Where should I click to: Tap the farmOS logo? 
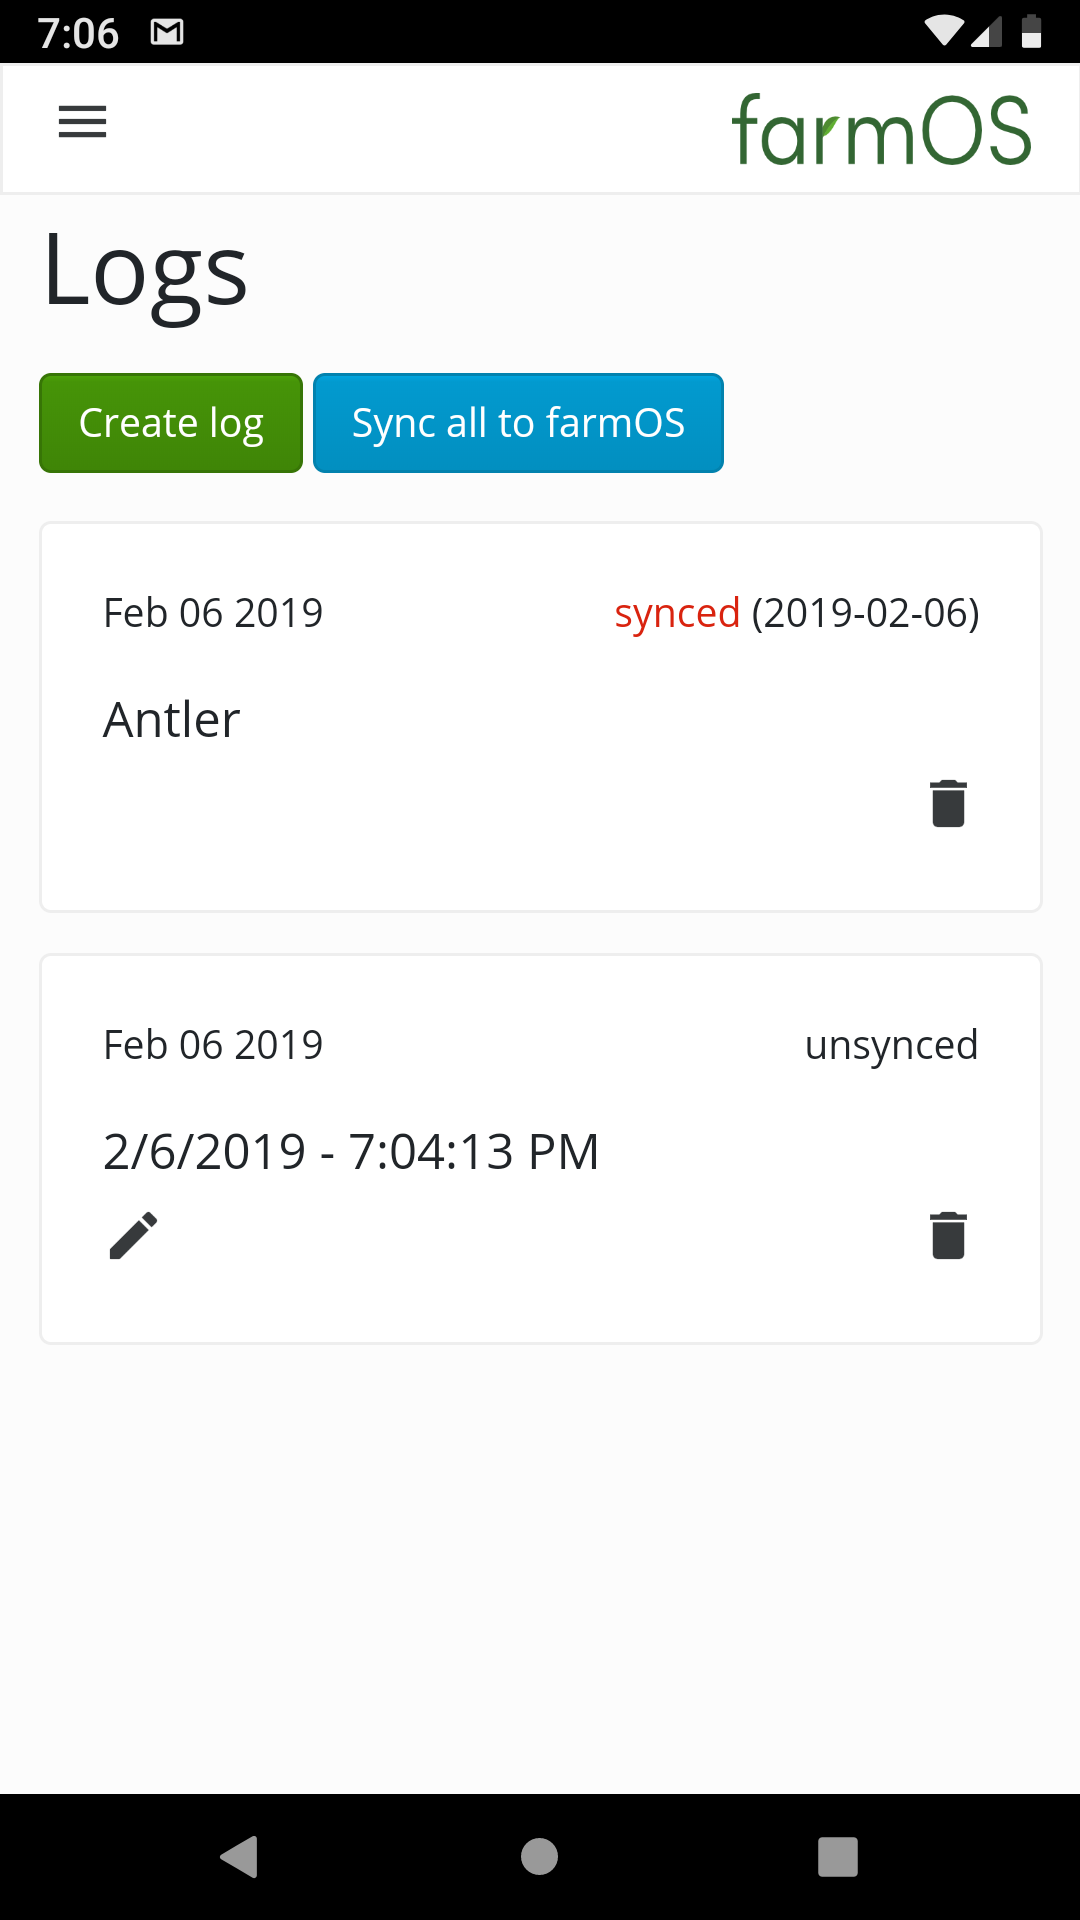click(x=881, y=130)
